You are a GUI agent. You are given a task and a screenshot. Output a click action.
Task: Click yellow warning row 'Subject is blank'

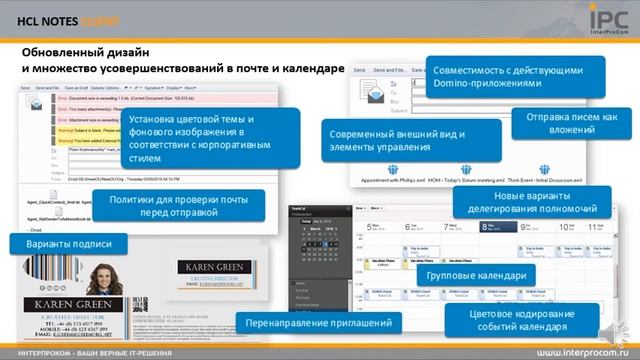(87, 131)
